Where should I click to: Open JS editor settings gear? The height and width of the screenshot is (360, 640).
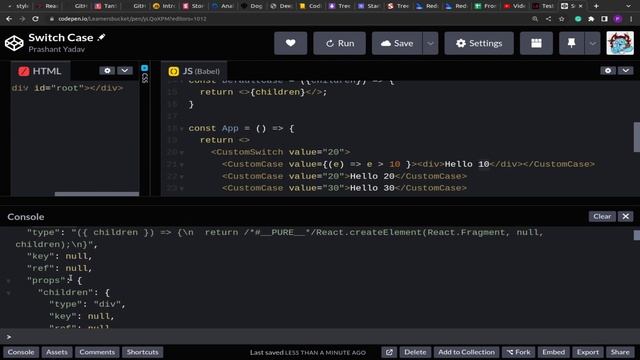(x=608, y=71)
